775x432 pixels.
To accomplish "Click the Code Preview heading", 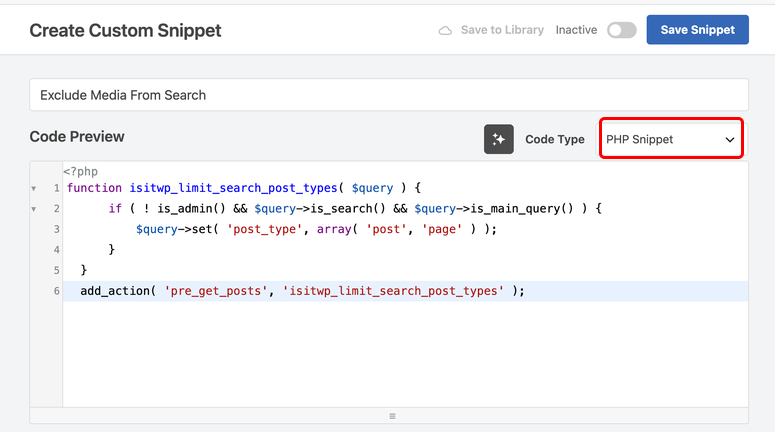I will 77,136.
